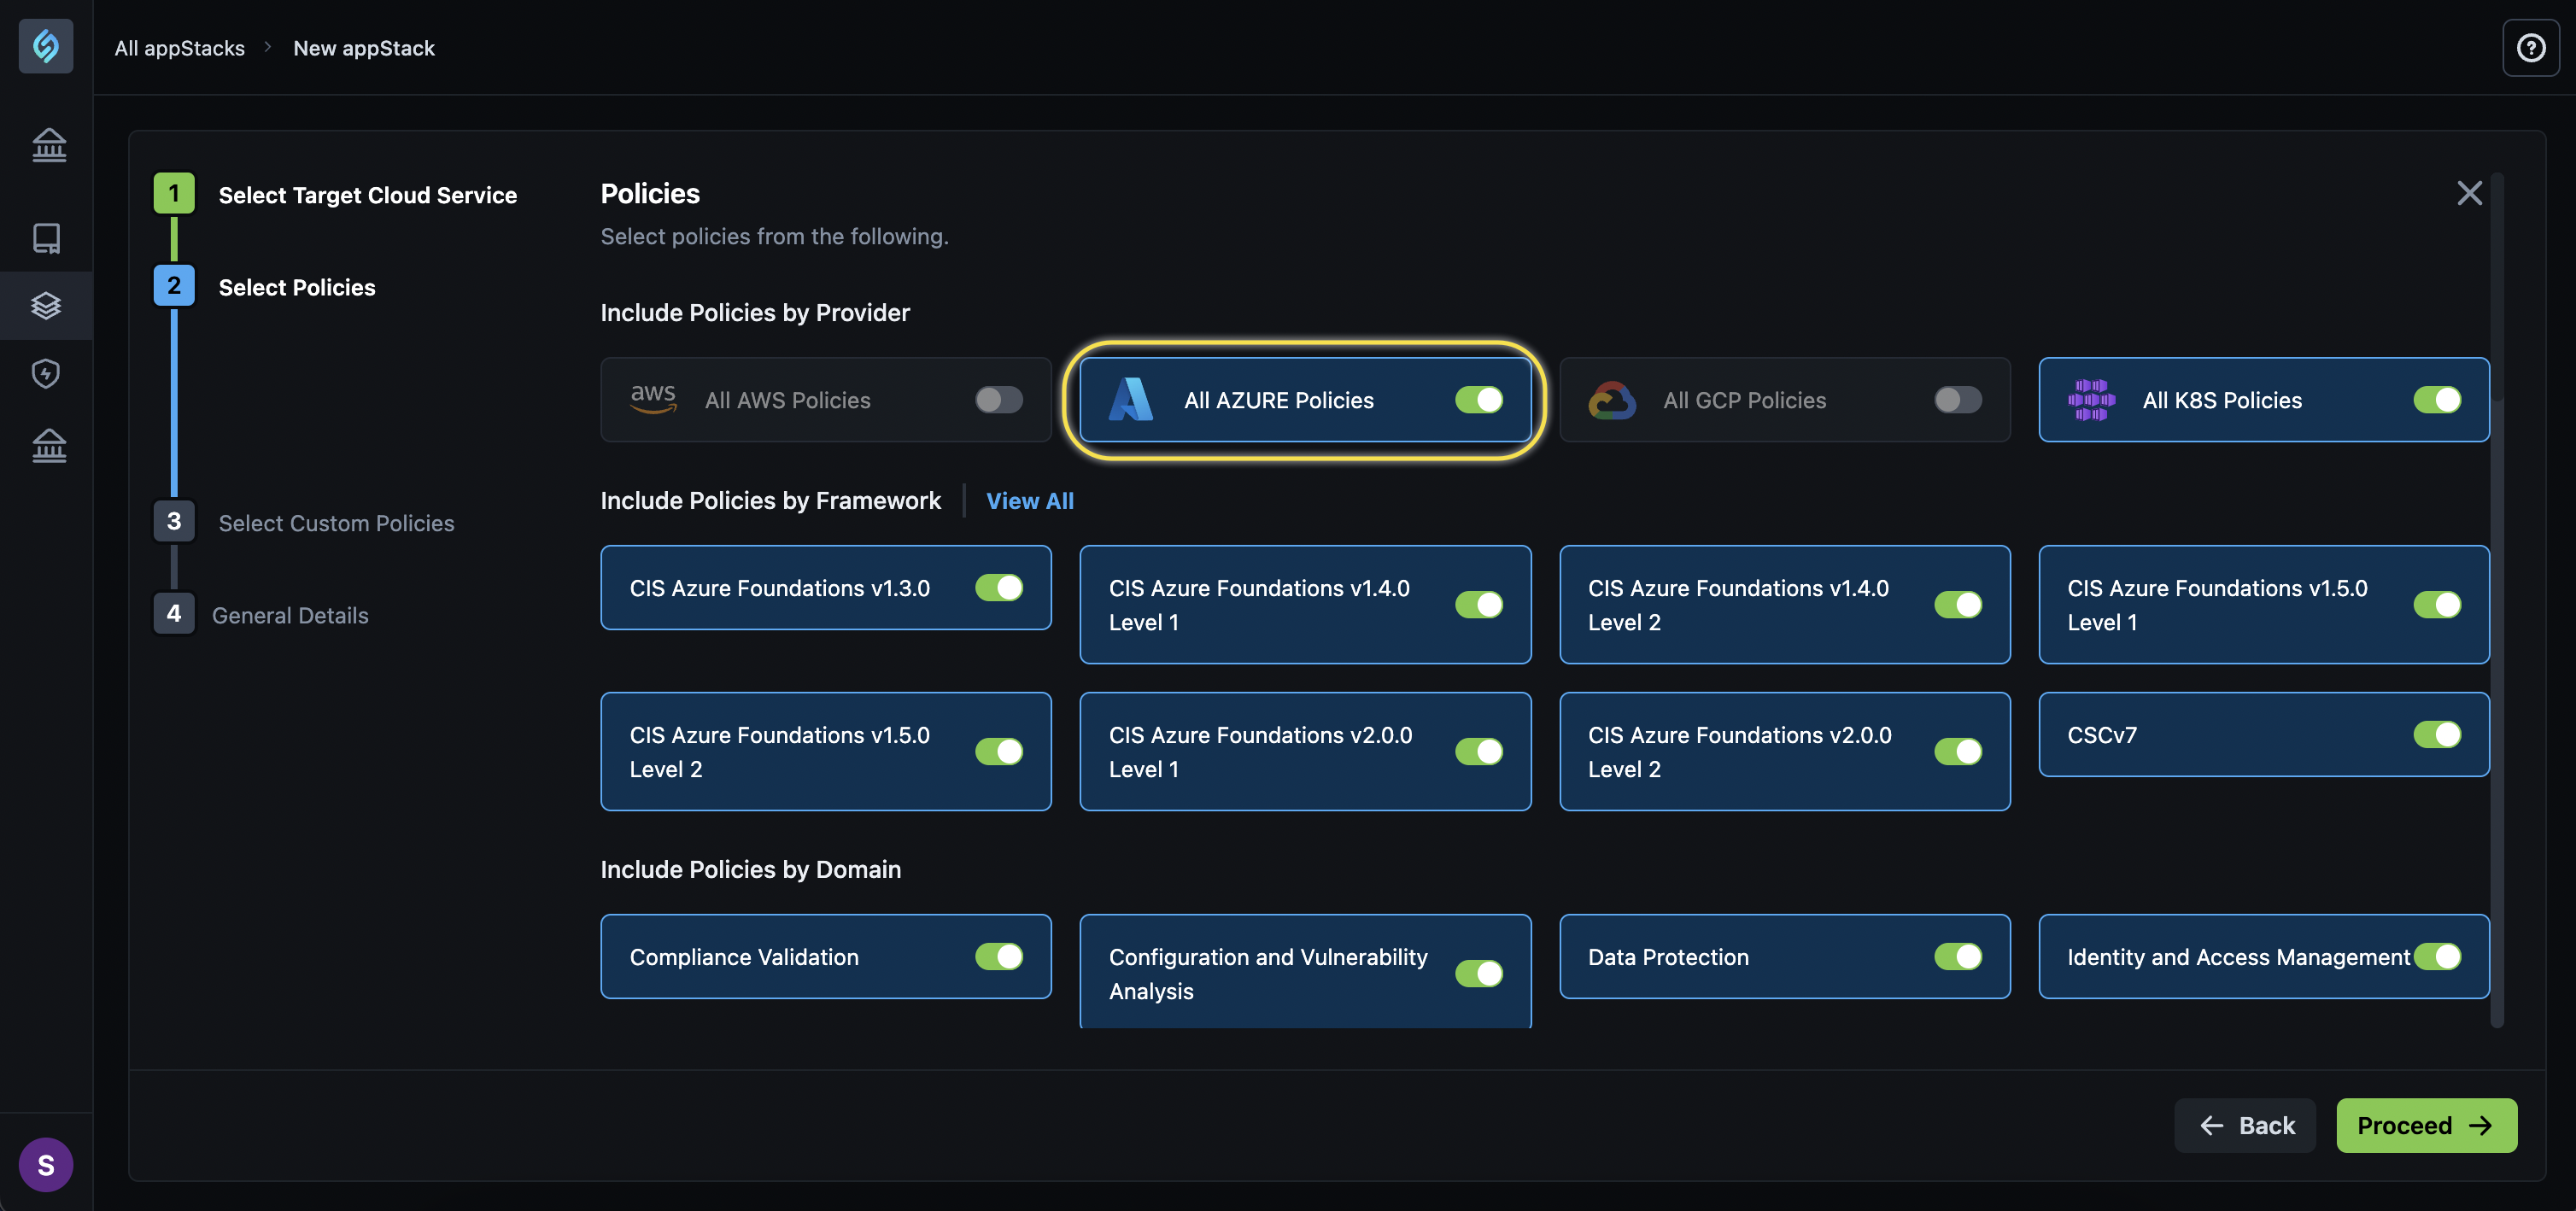Image resolution: width=2576 pixels, height=1211 pixels.
Task: Click the app logo in the sidebar
Action: (x=46, y=46)
